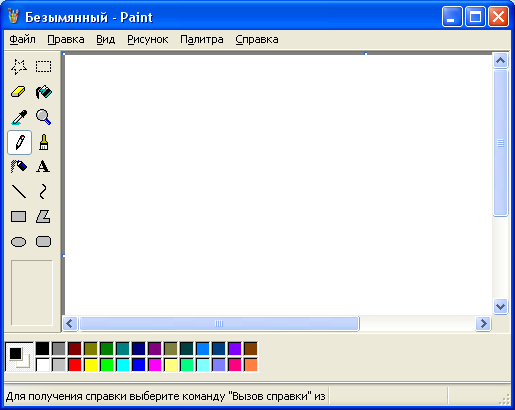Choose the olive color swatch
Viewport: 515px width, 410px height.
tap(91, 349)
